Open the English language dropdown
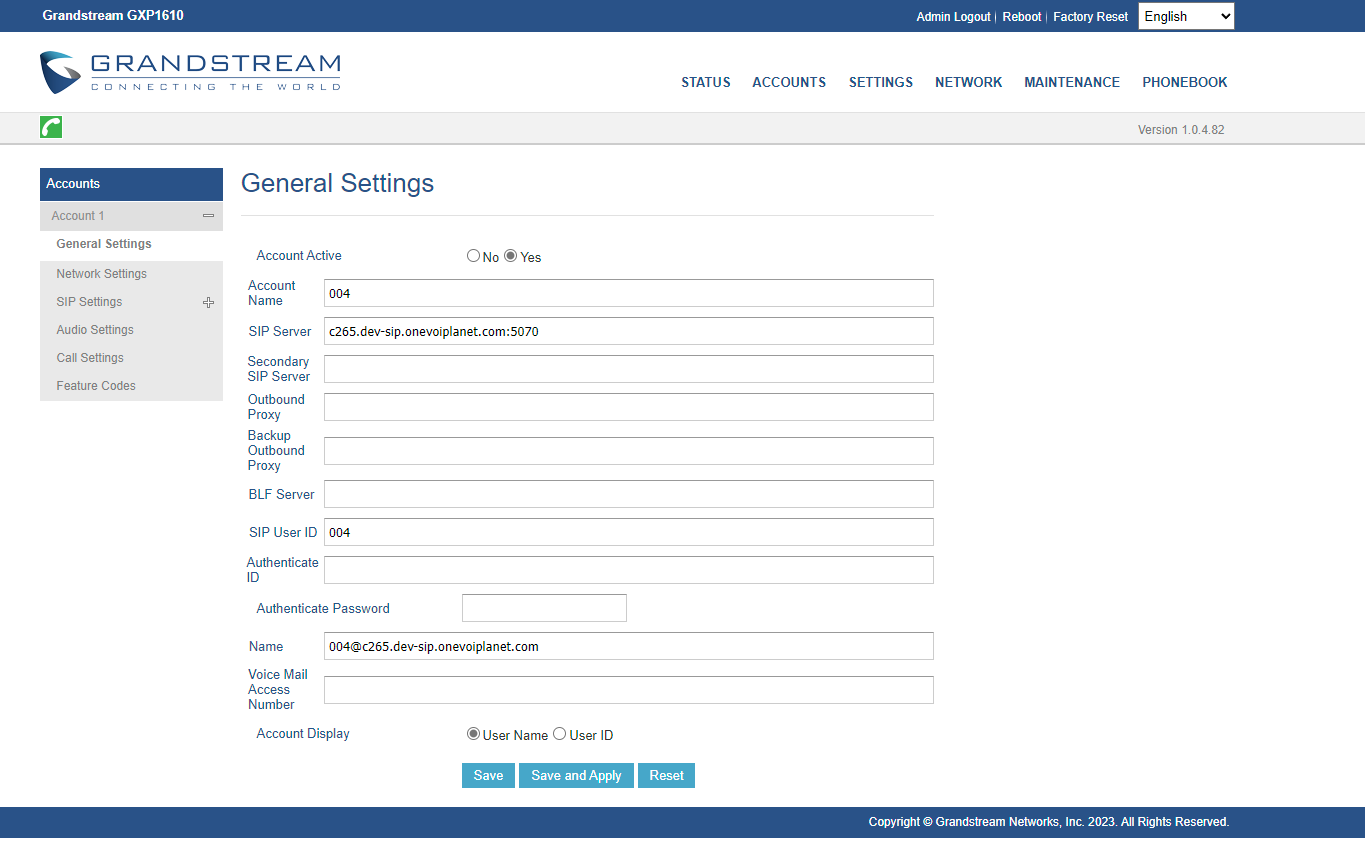The height and width of the screenshot is (860, 1365). (x=1186, y=16)
